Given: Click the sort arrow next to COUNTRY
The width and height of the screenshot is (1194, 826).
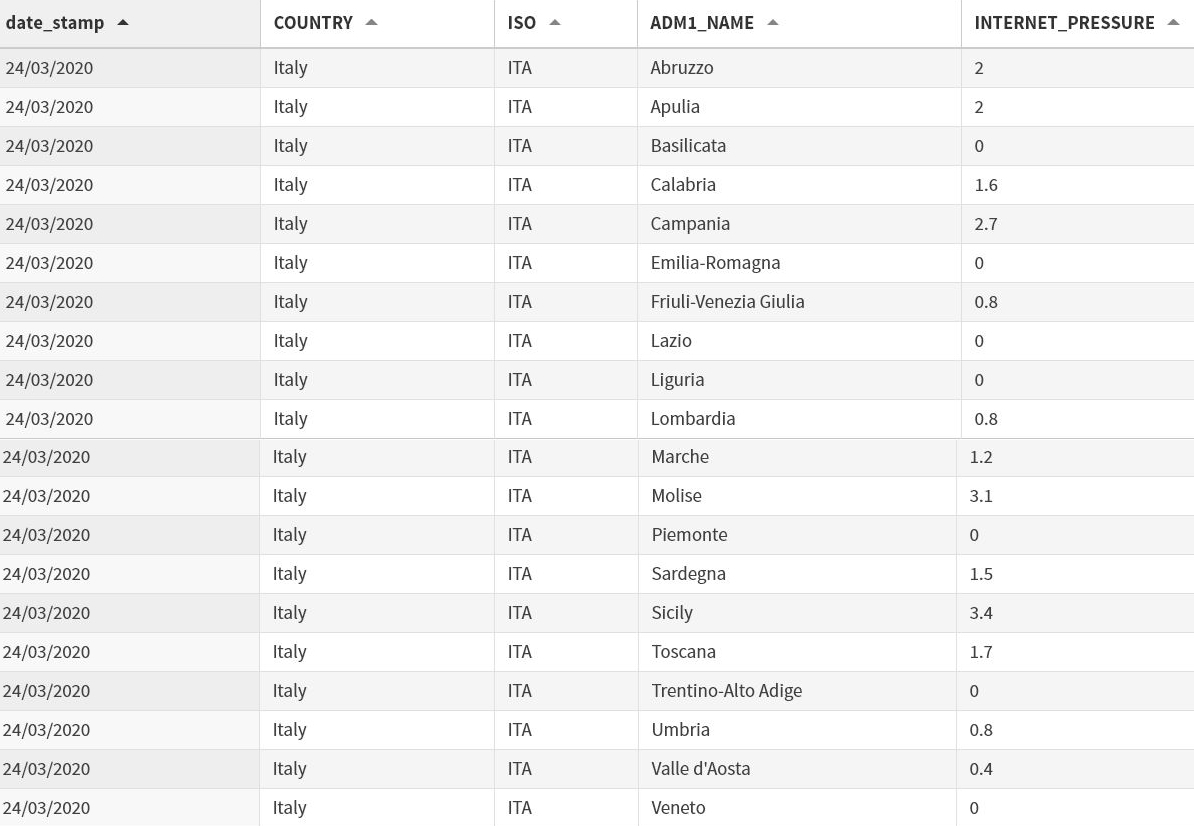Looking at the screenshot, I should [x=371, y=23].
